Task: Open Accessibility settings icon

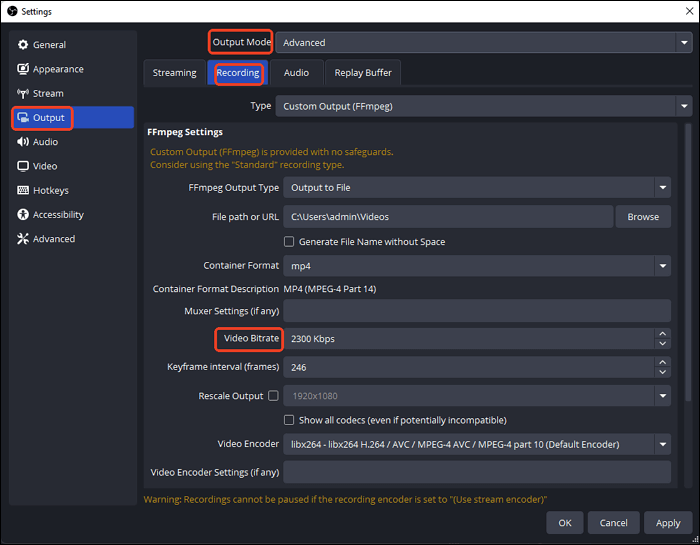Action: coord(24,215)
